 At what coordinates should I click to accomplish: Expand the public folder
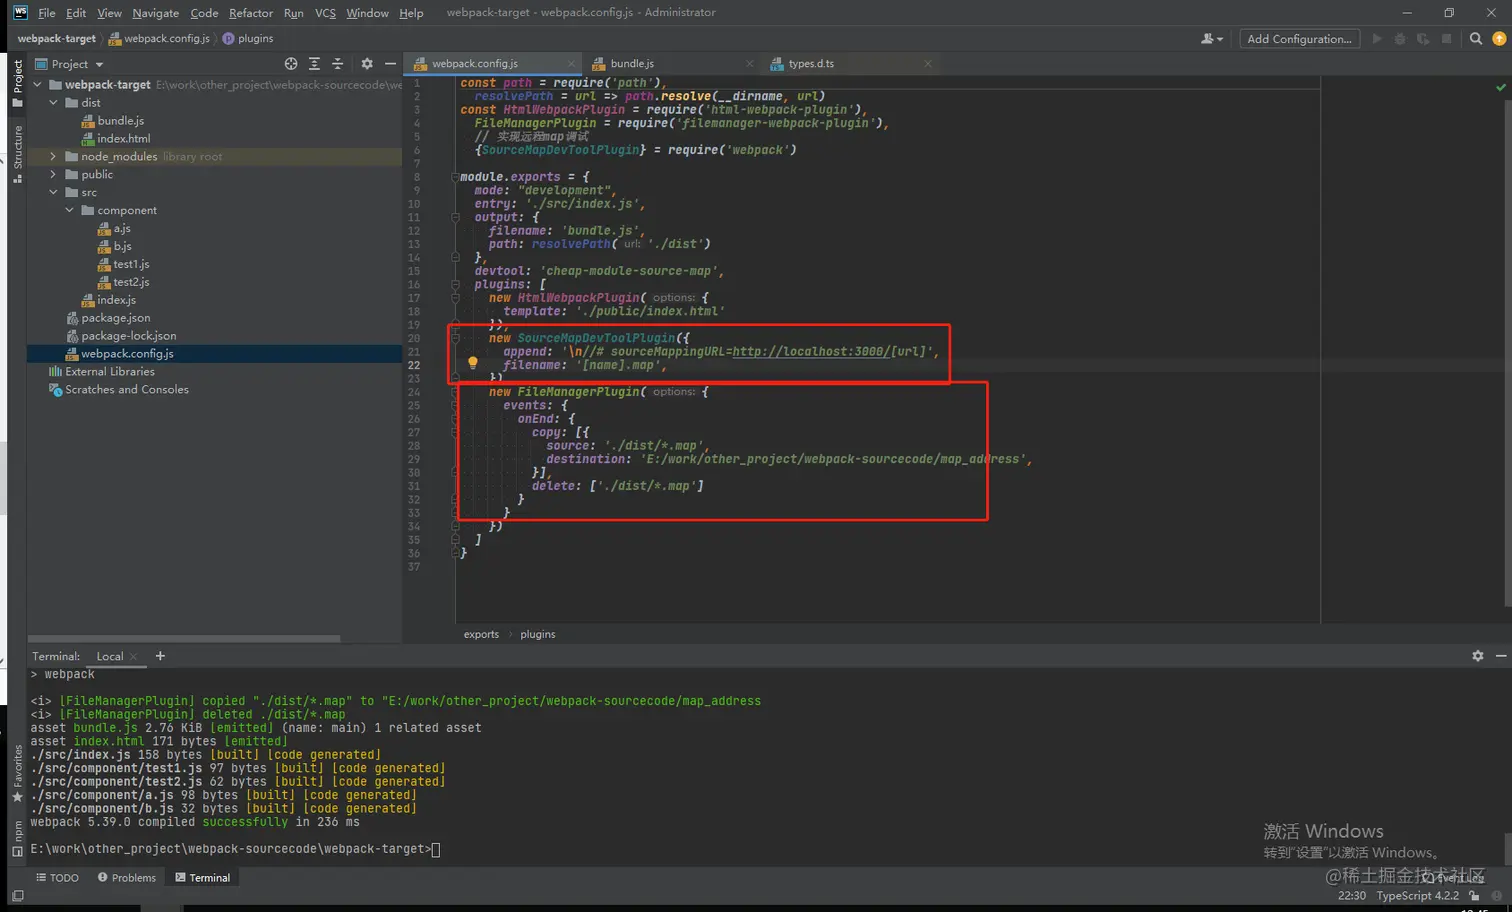tap(54, 175)
